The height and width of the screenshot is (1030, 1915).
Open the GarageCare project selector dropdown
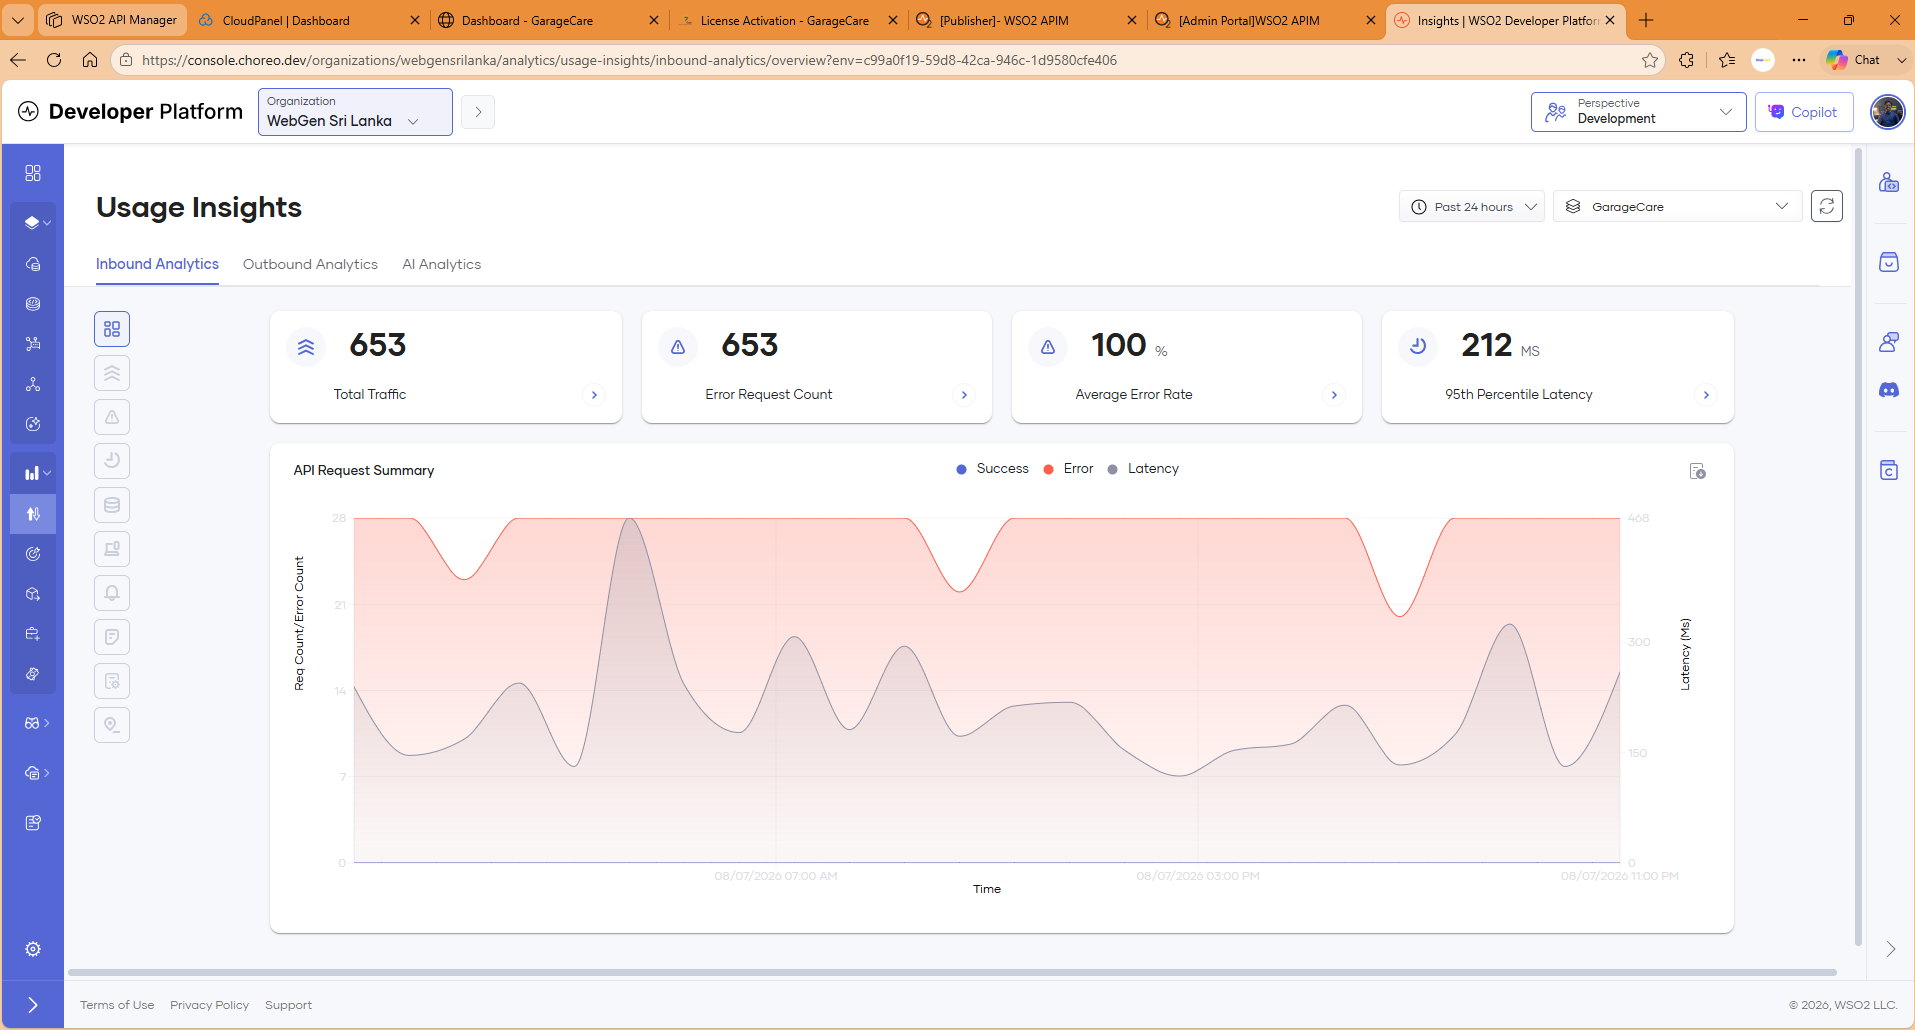(1677, 206)
